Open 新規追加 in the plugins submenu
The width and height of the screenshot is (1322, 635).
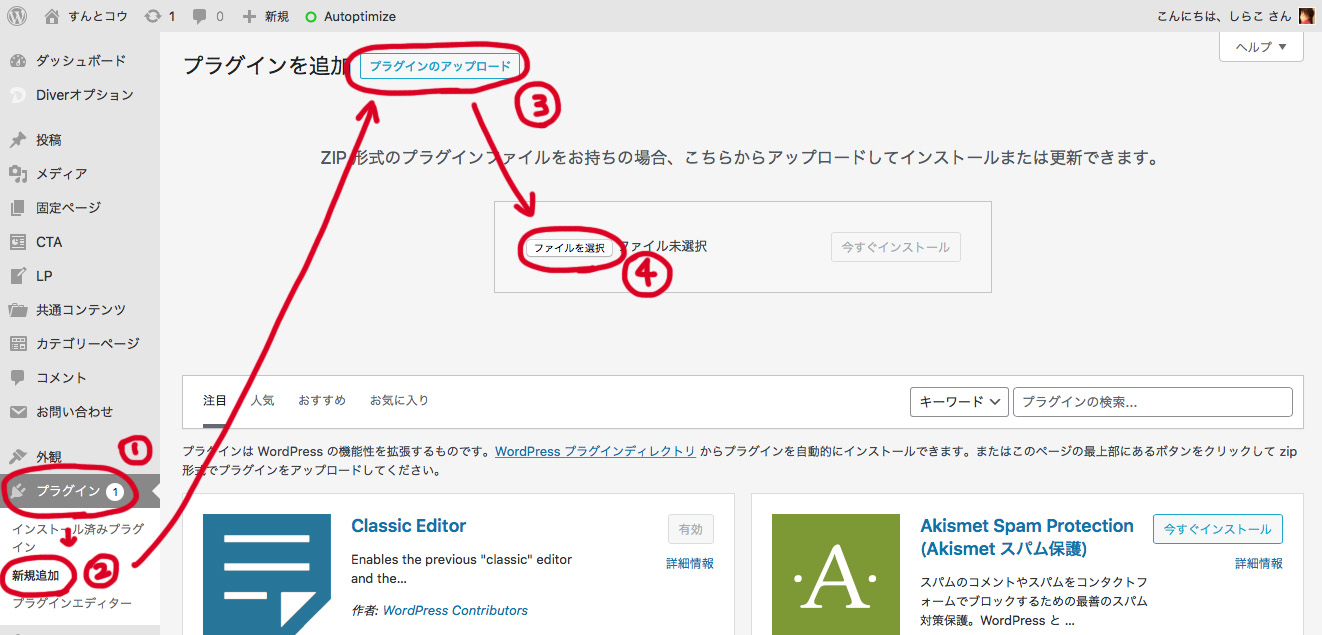pyautogui.click(x=35, y=576)
